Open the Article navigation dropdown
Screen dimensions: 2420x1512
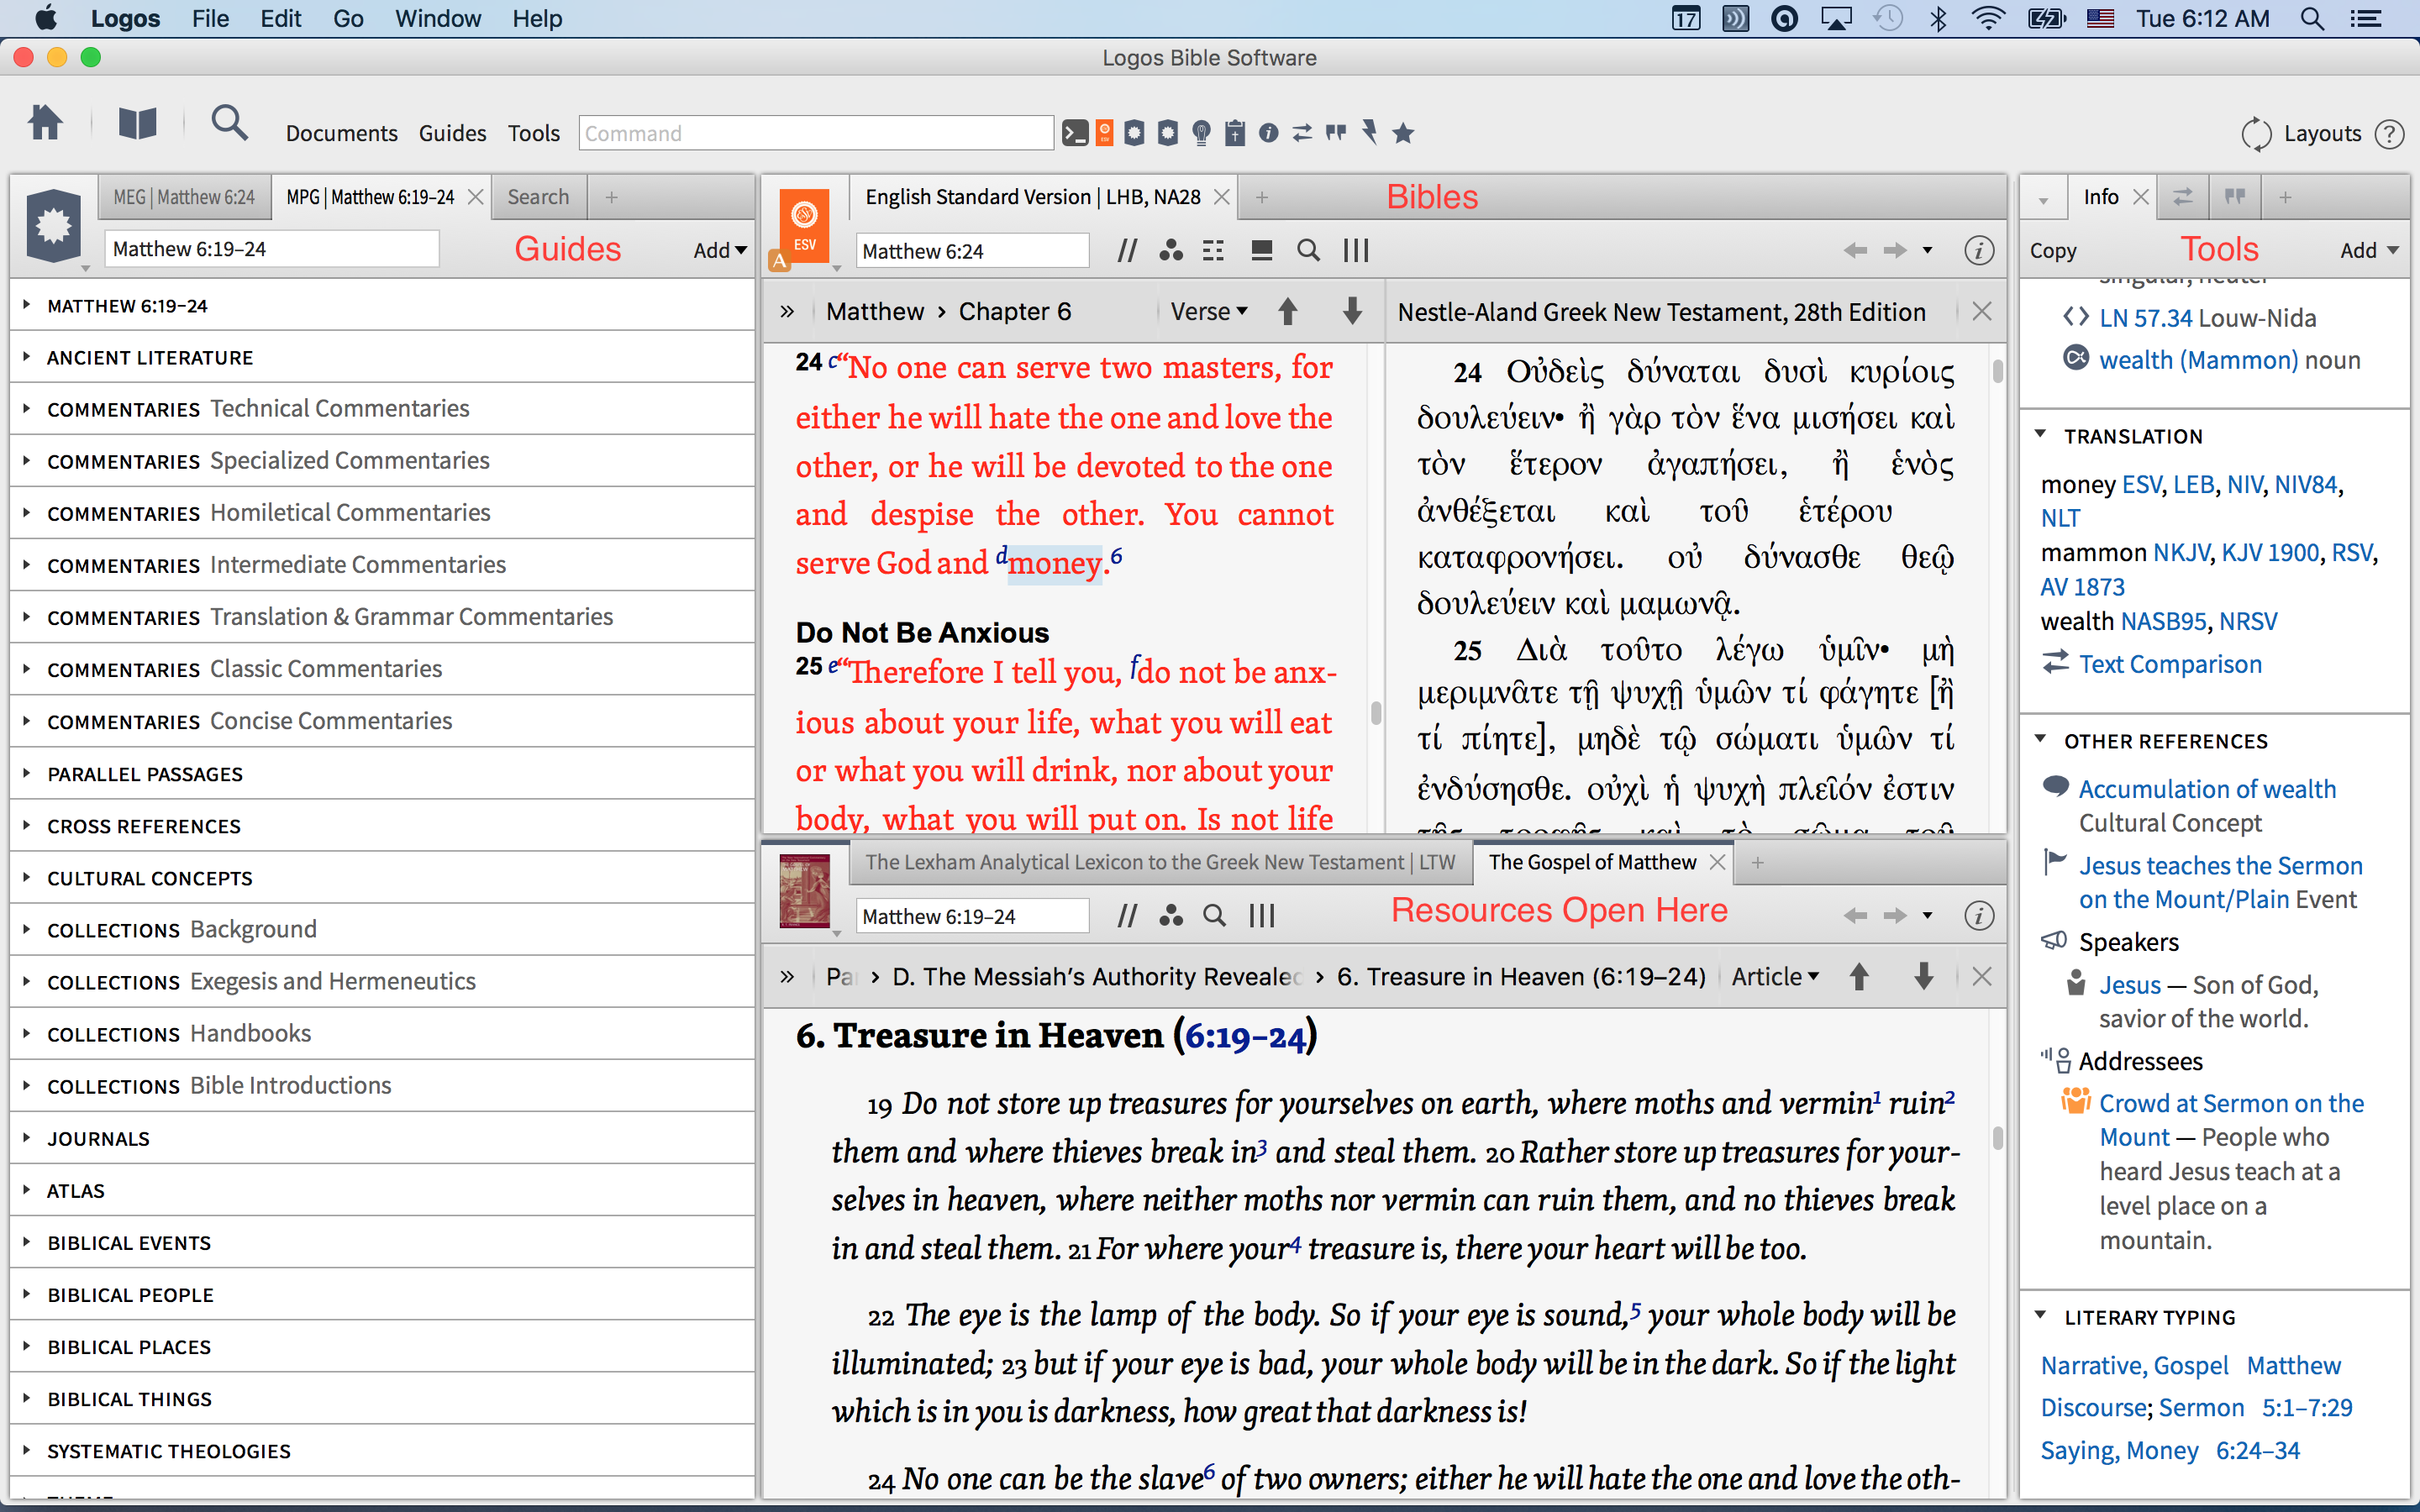pos(1775,977)
